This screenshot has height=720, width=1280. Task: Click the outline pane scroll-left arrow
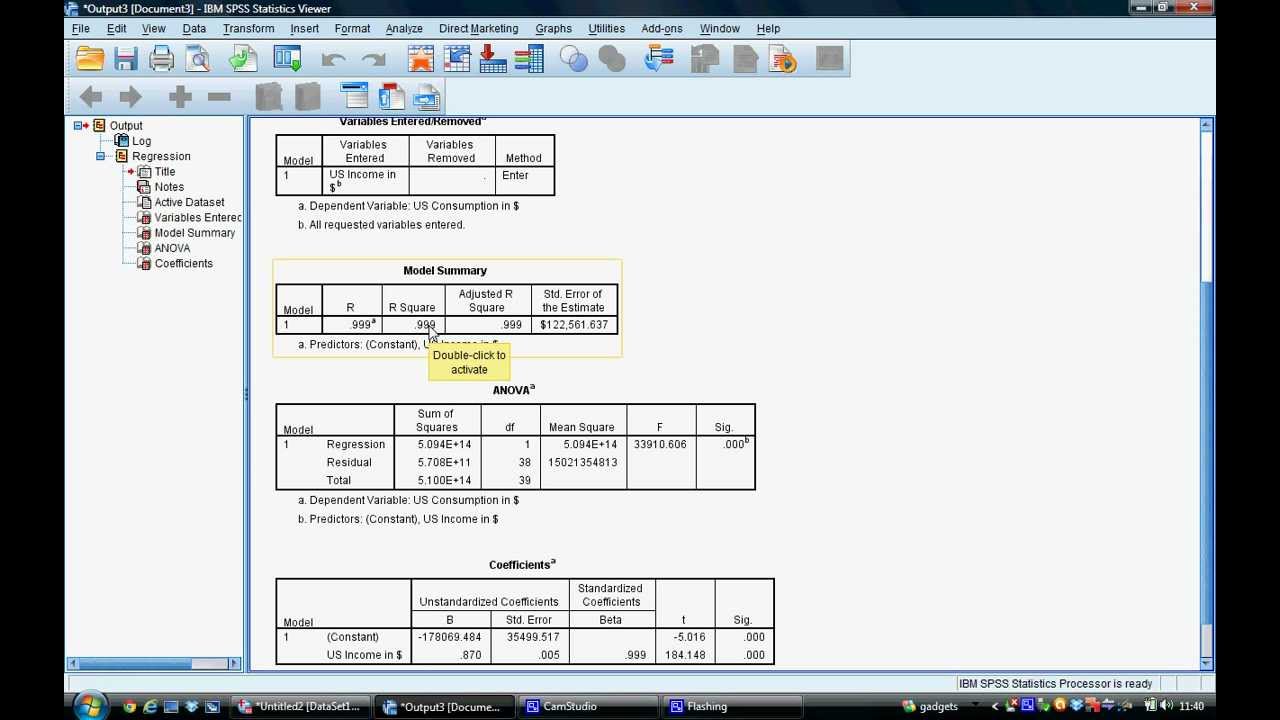pyautogui.click(x=73, y=663)
